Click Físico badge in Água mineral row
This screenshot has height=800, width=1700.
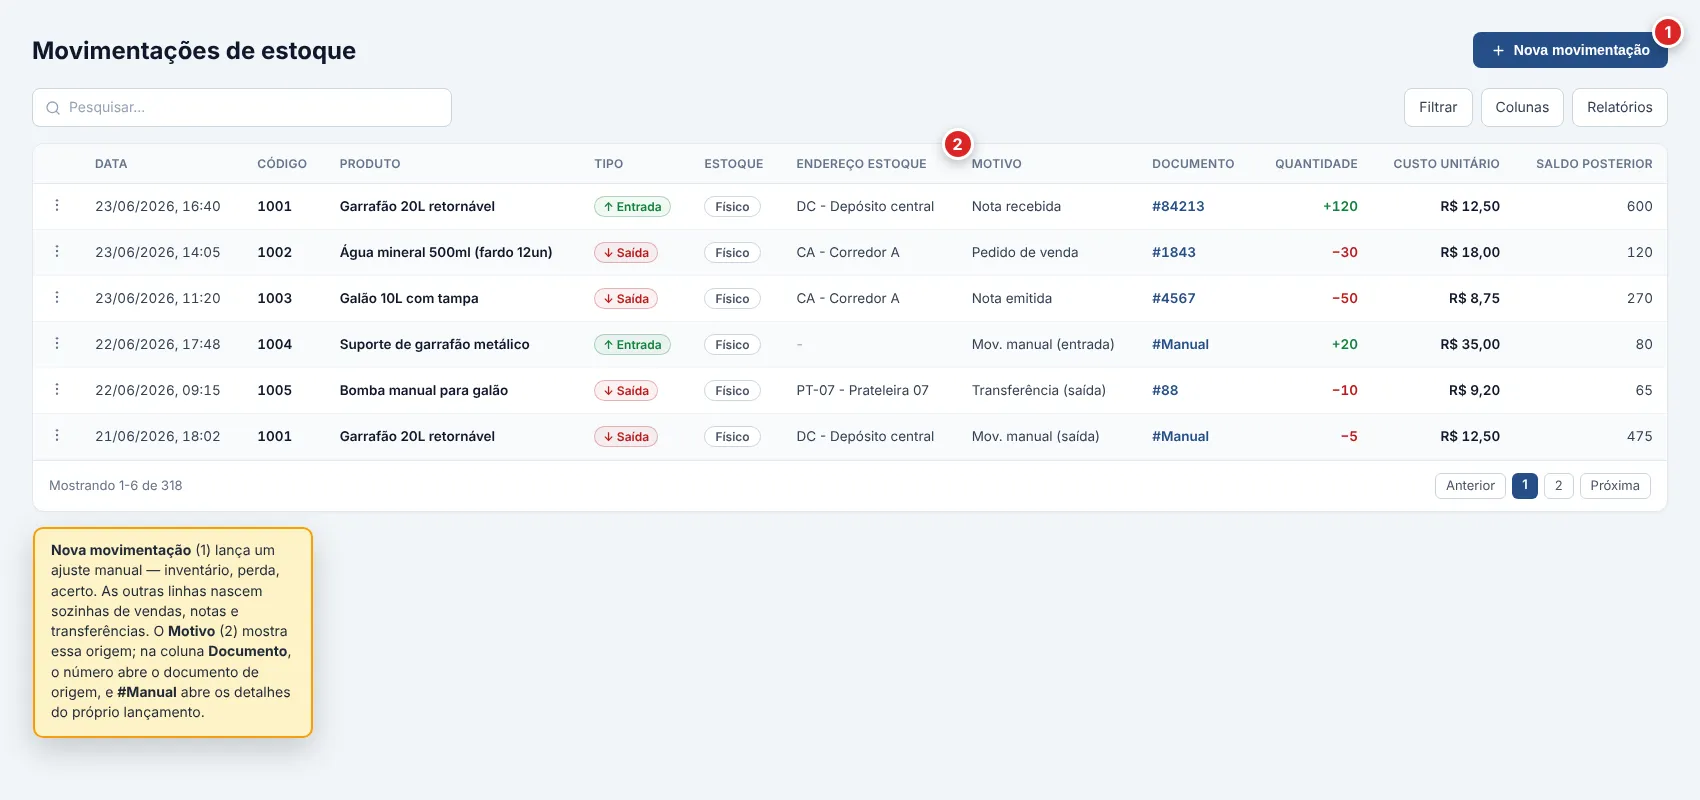pyautogui.click(x=732, y=253)
